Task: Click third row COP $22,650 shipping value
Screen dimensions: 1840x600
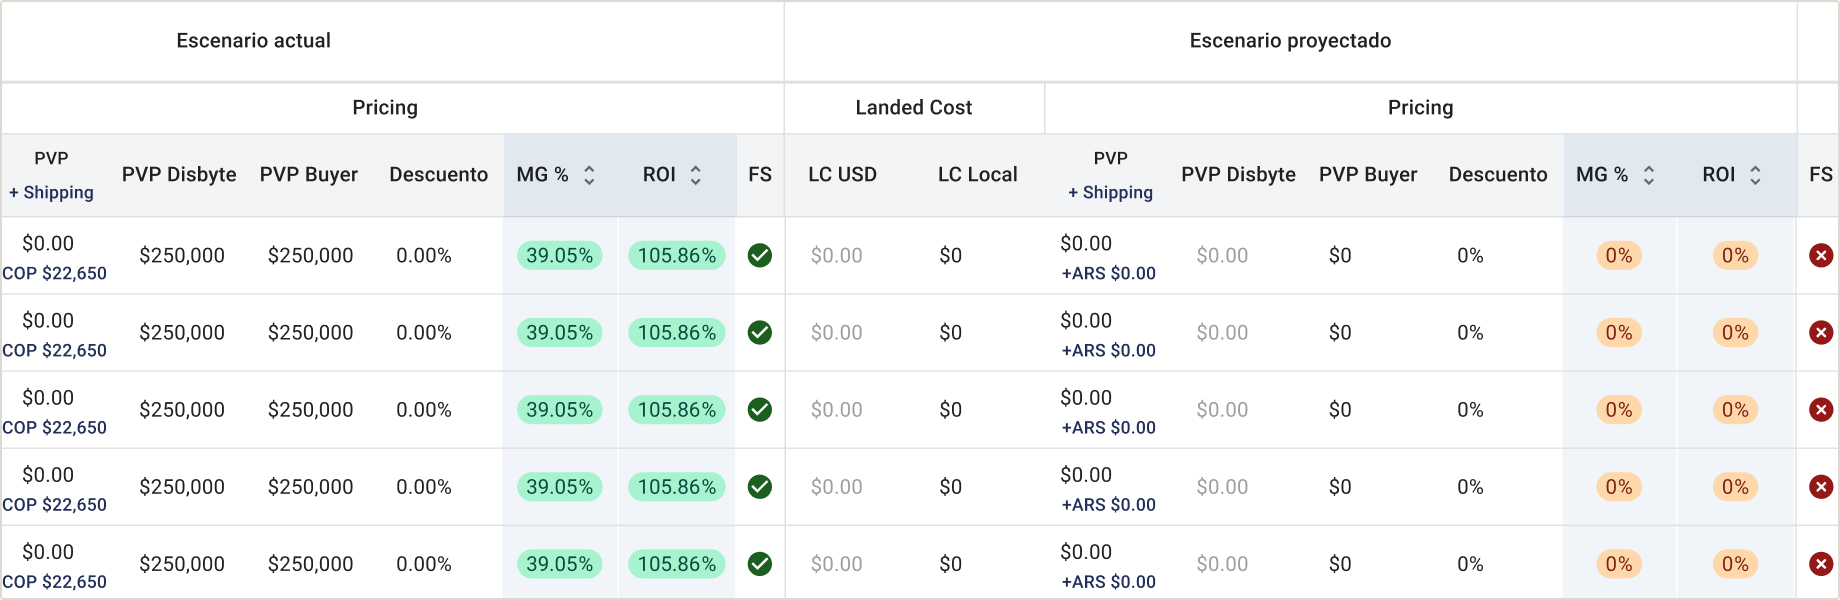Action: pos(54,427)
